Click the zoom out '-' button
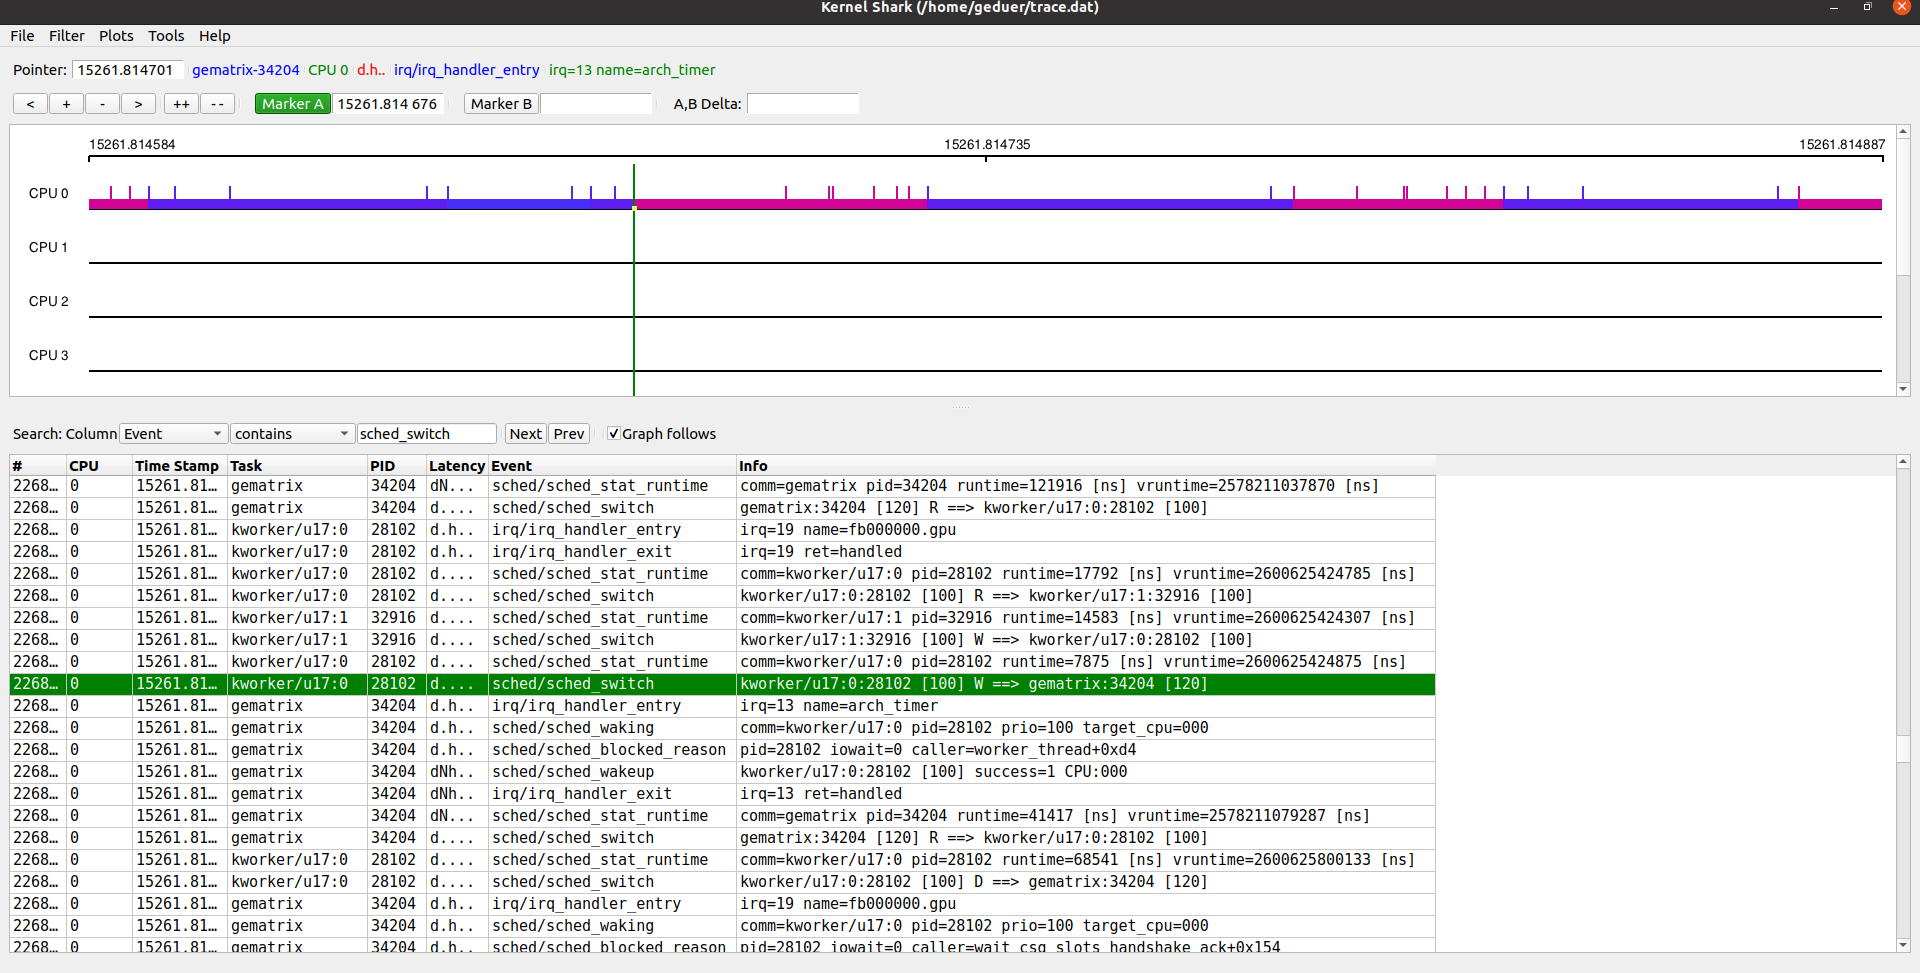Viewport: 1920px width, 973px height. coord(102,104)
